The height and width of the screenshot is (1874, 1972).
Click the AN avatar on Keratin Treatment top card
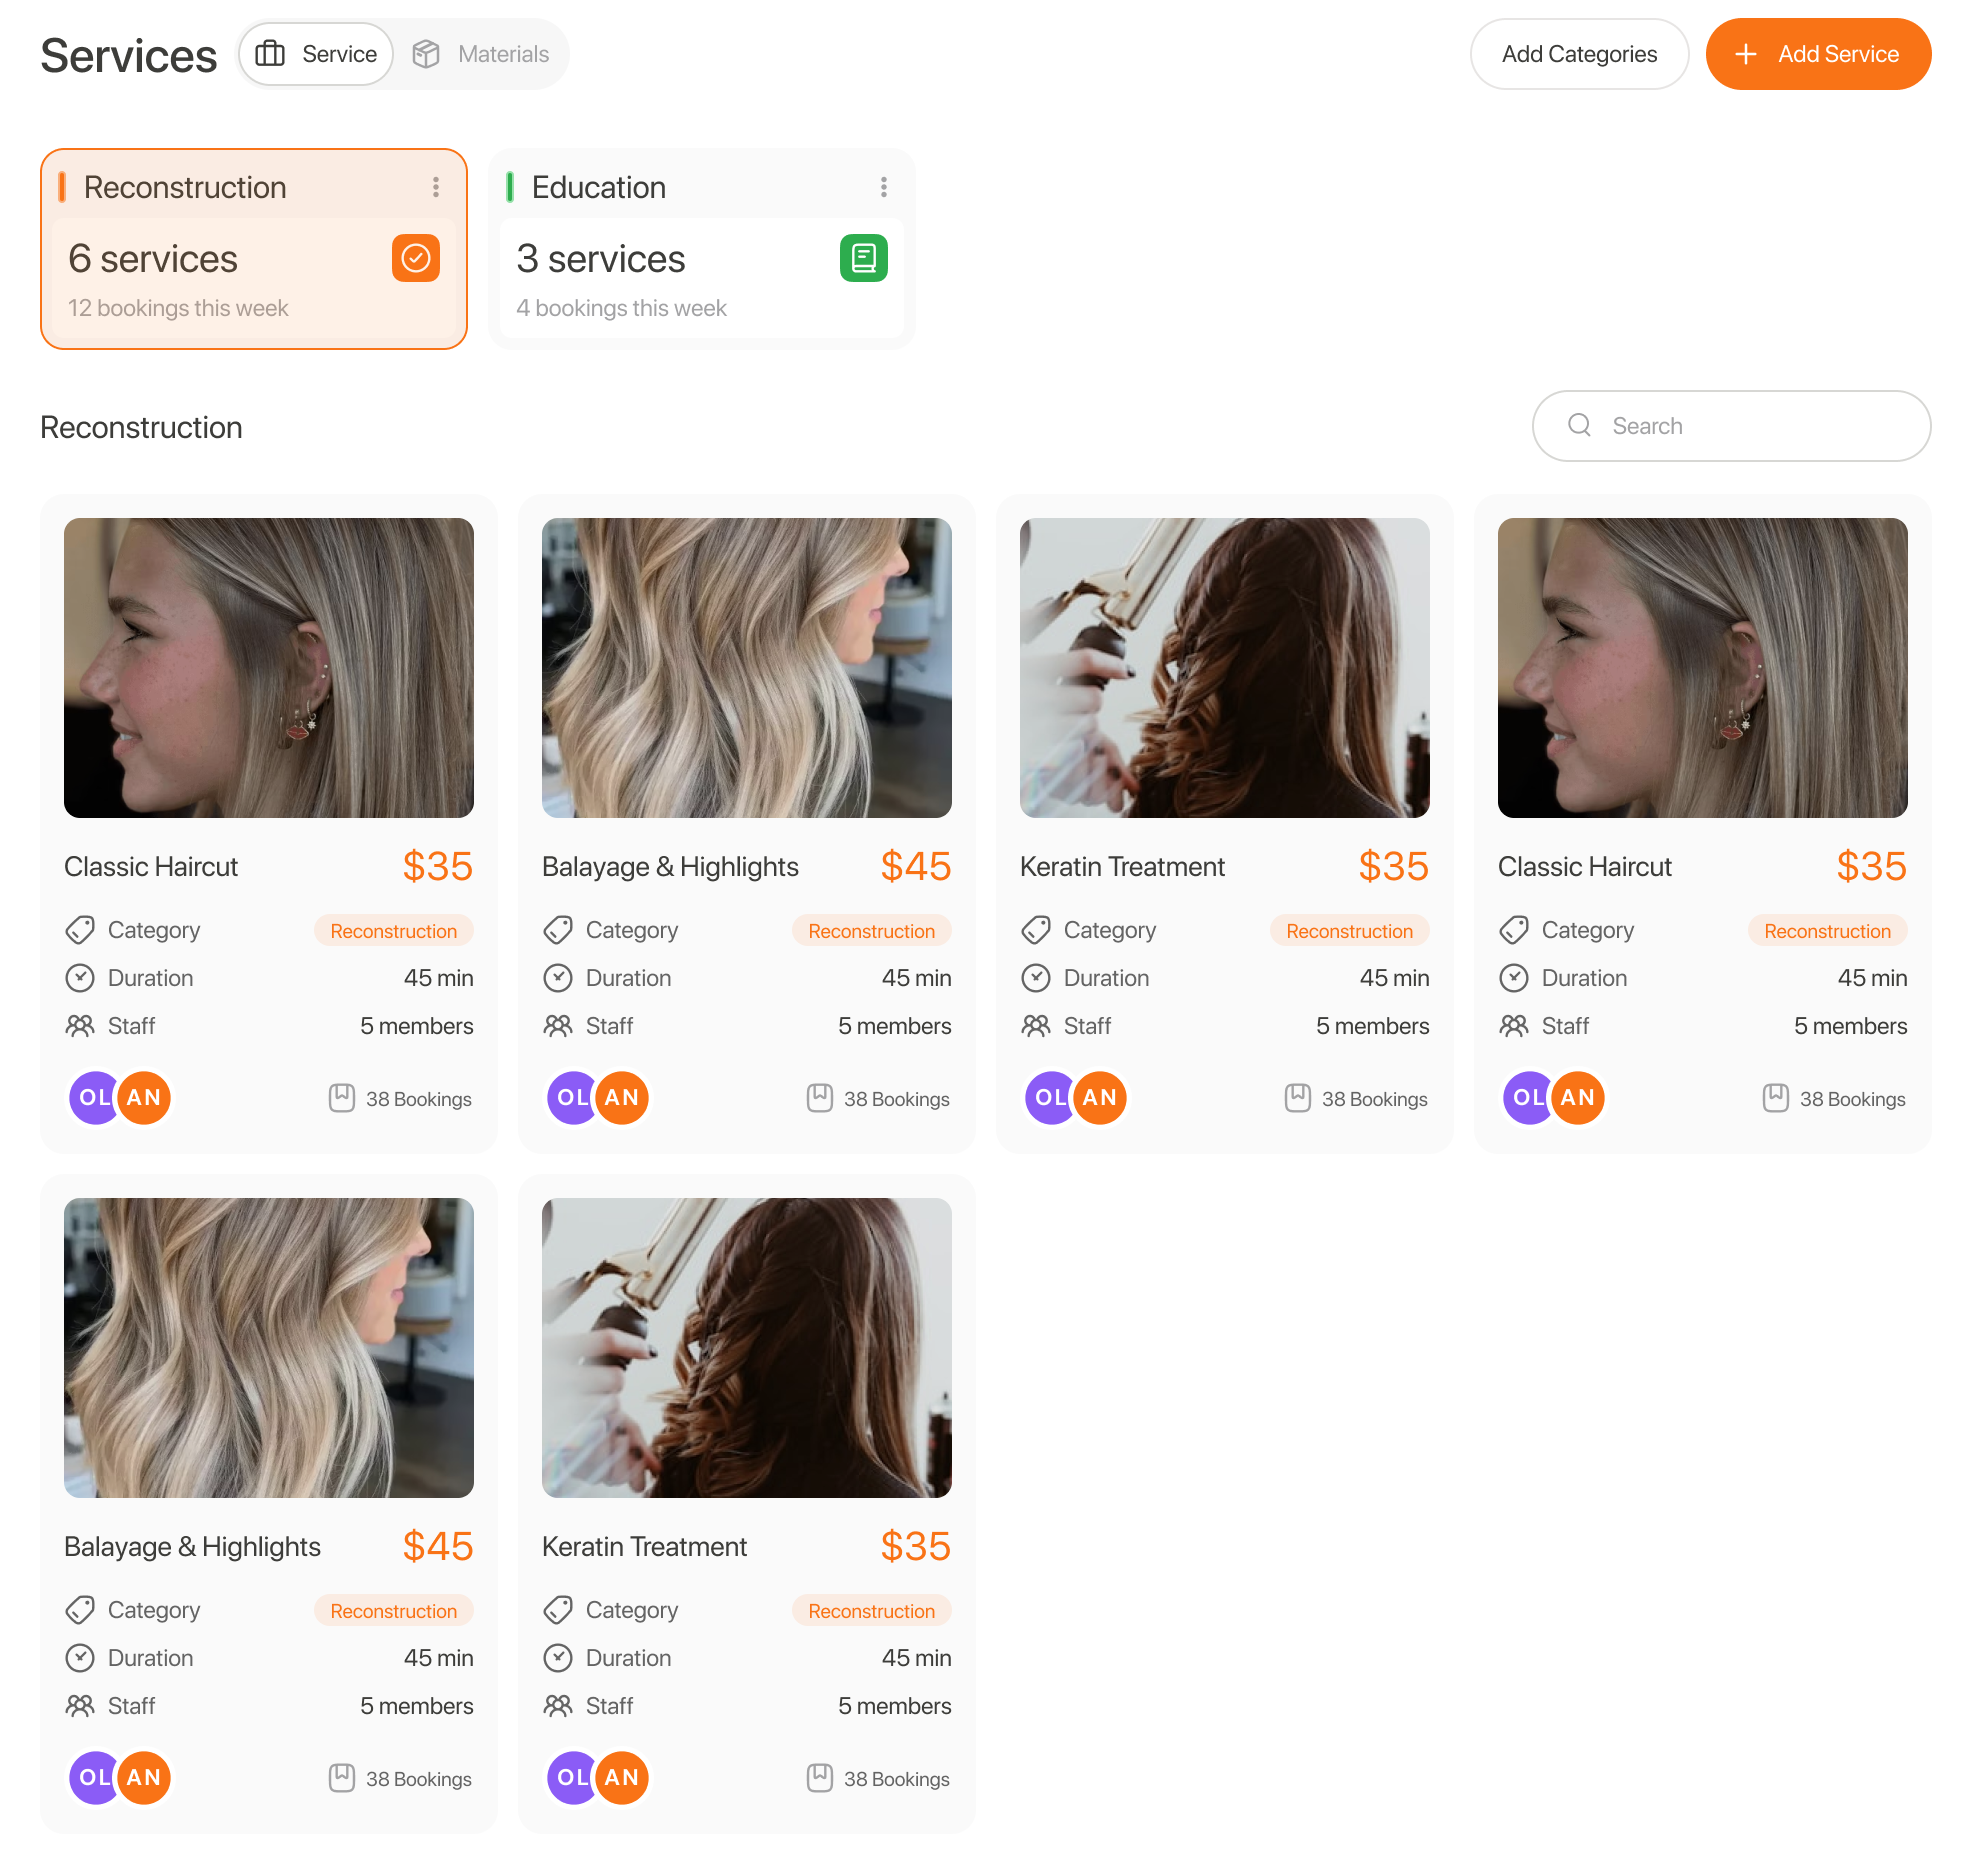1100,1098
